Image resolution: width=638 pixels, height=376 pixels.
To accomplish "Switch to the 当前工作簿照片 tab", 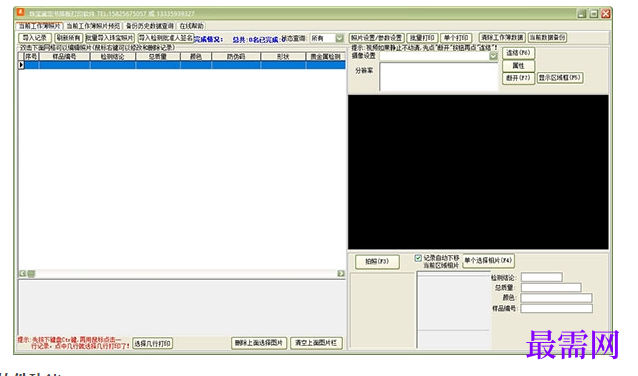I will click(39, 26).
